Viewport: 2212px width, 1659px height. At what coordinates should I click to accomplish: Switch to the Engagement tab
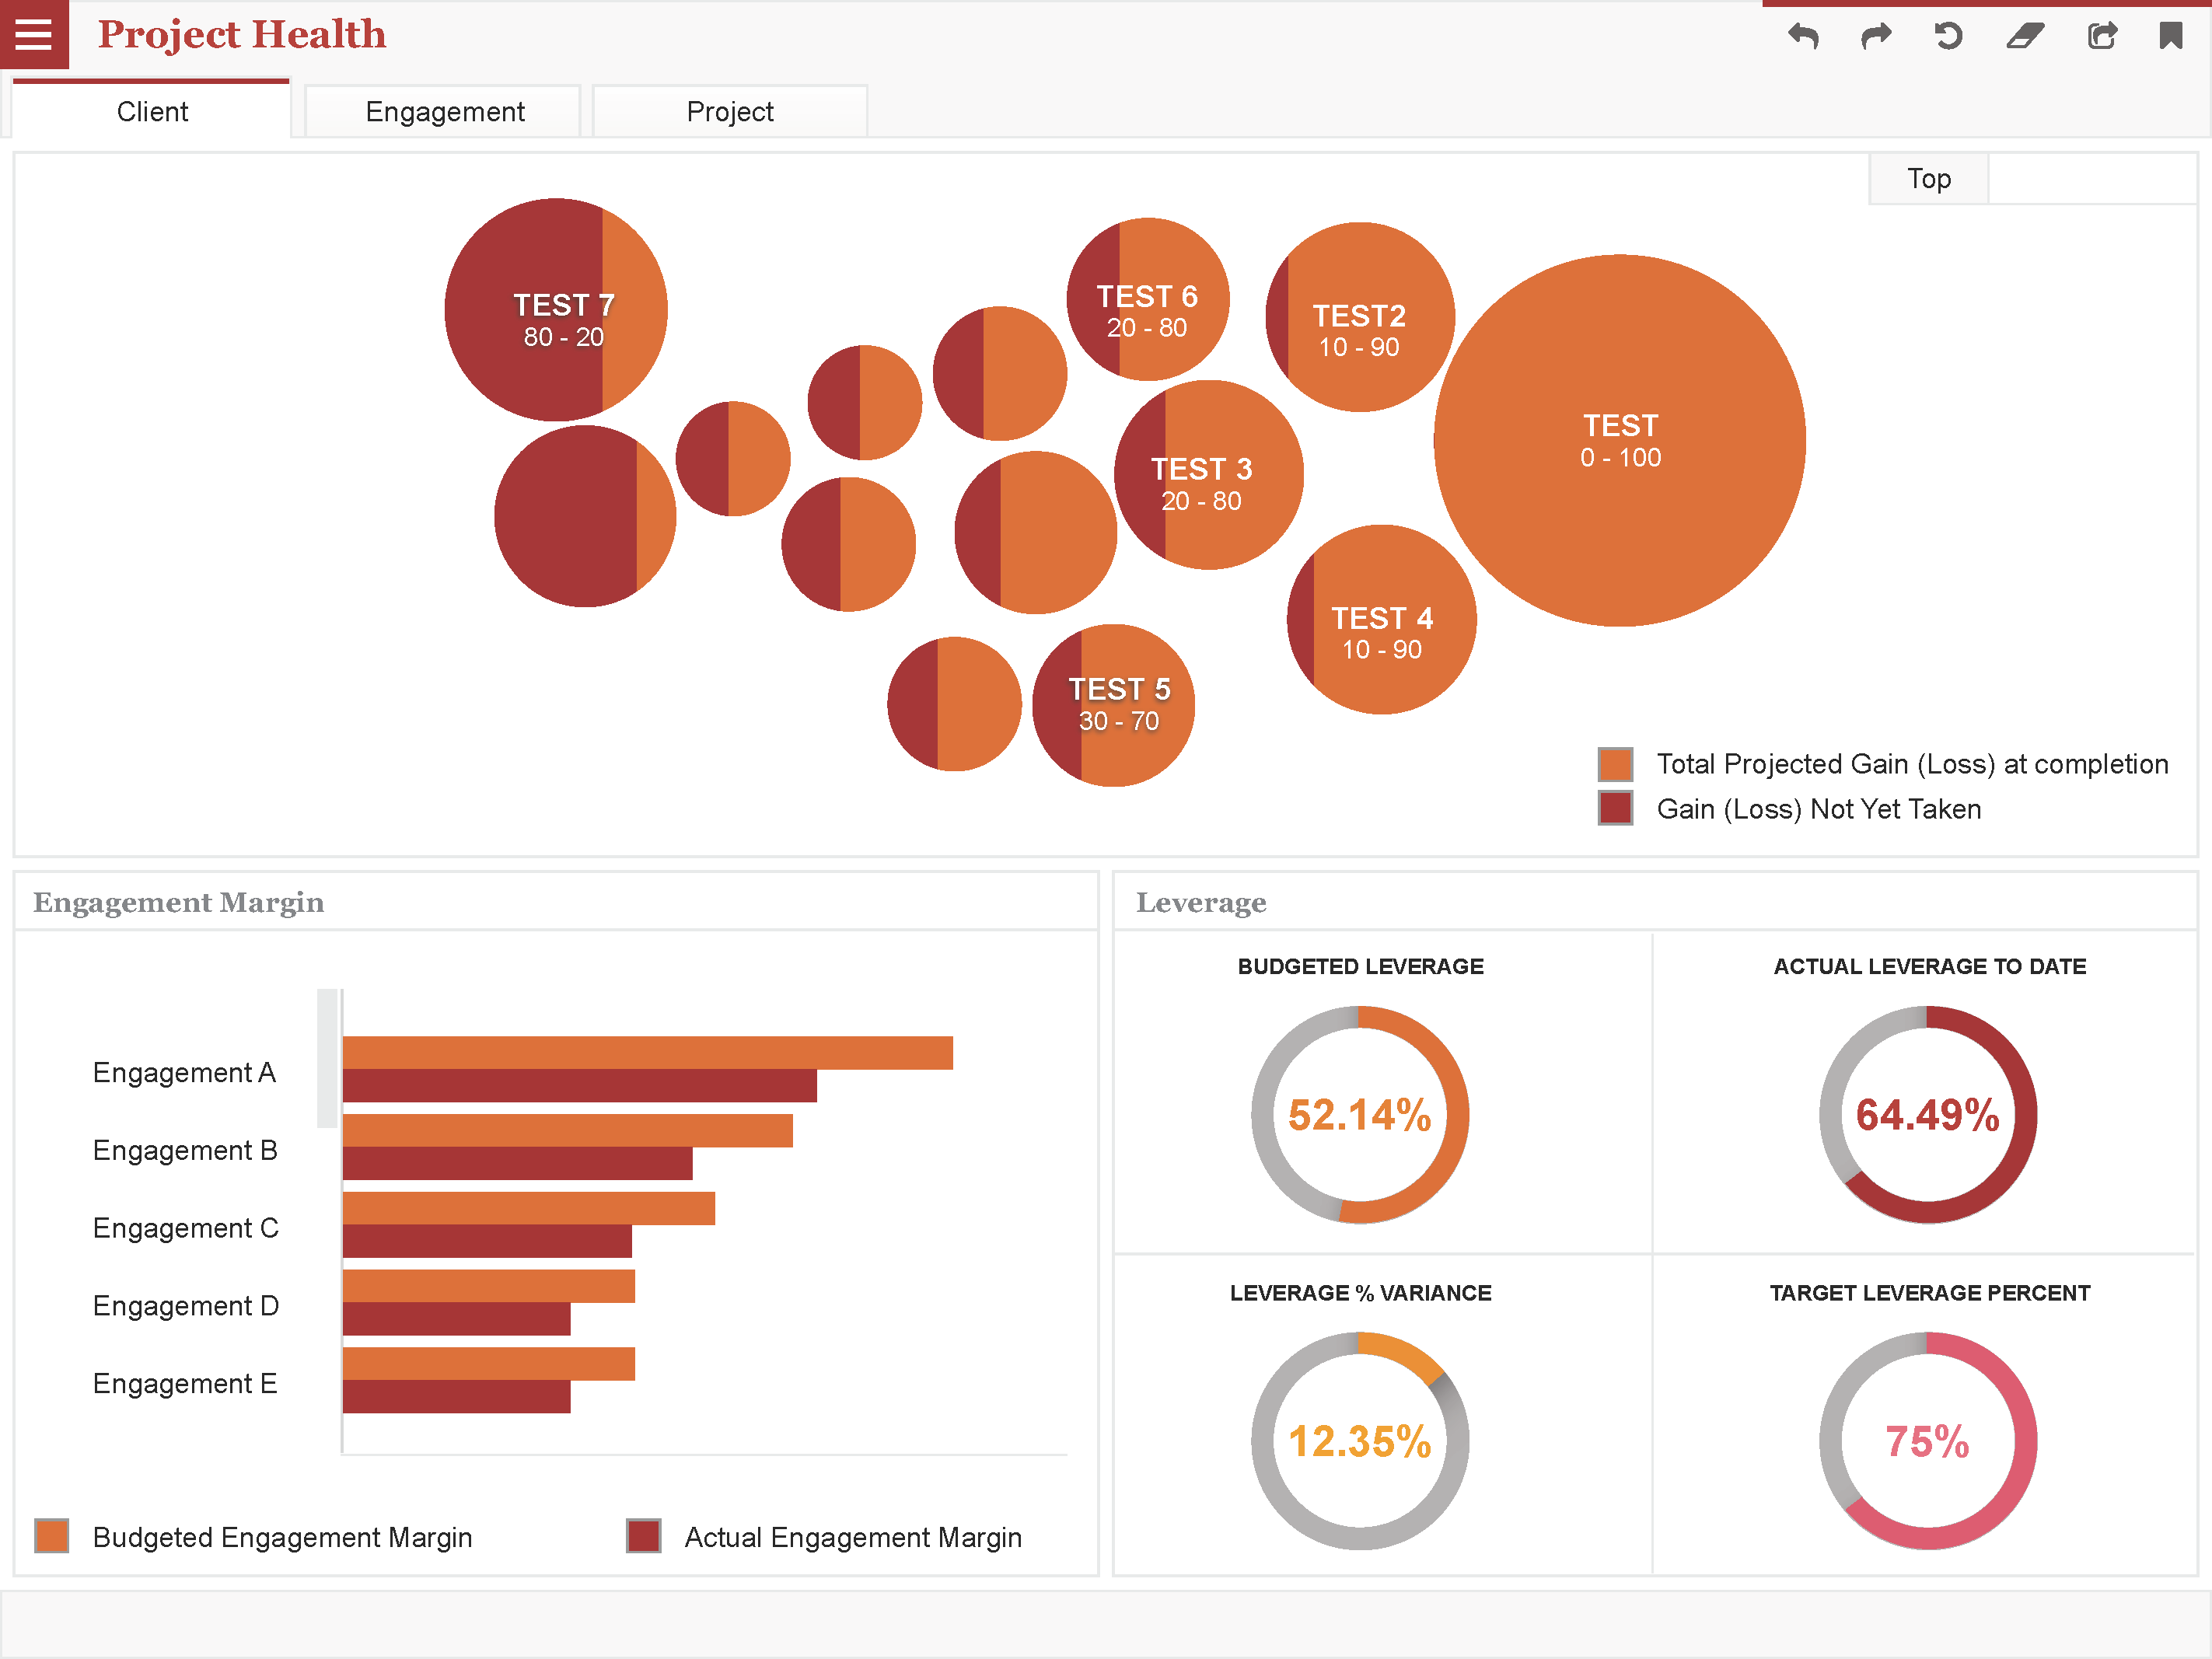[444, 111]
